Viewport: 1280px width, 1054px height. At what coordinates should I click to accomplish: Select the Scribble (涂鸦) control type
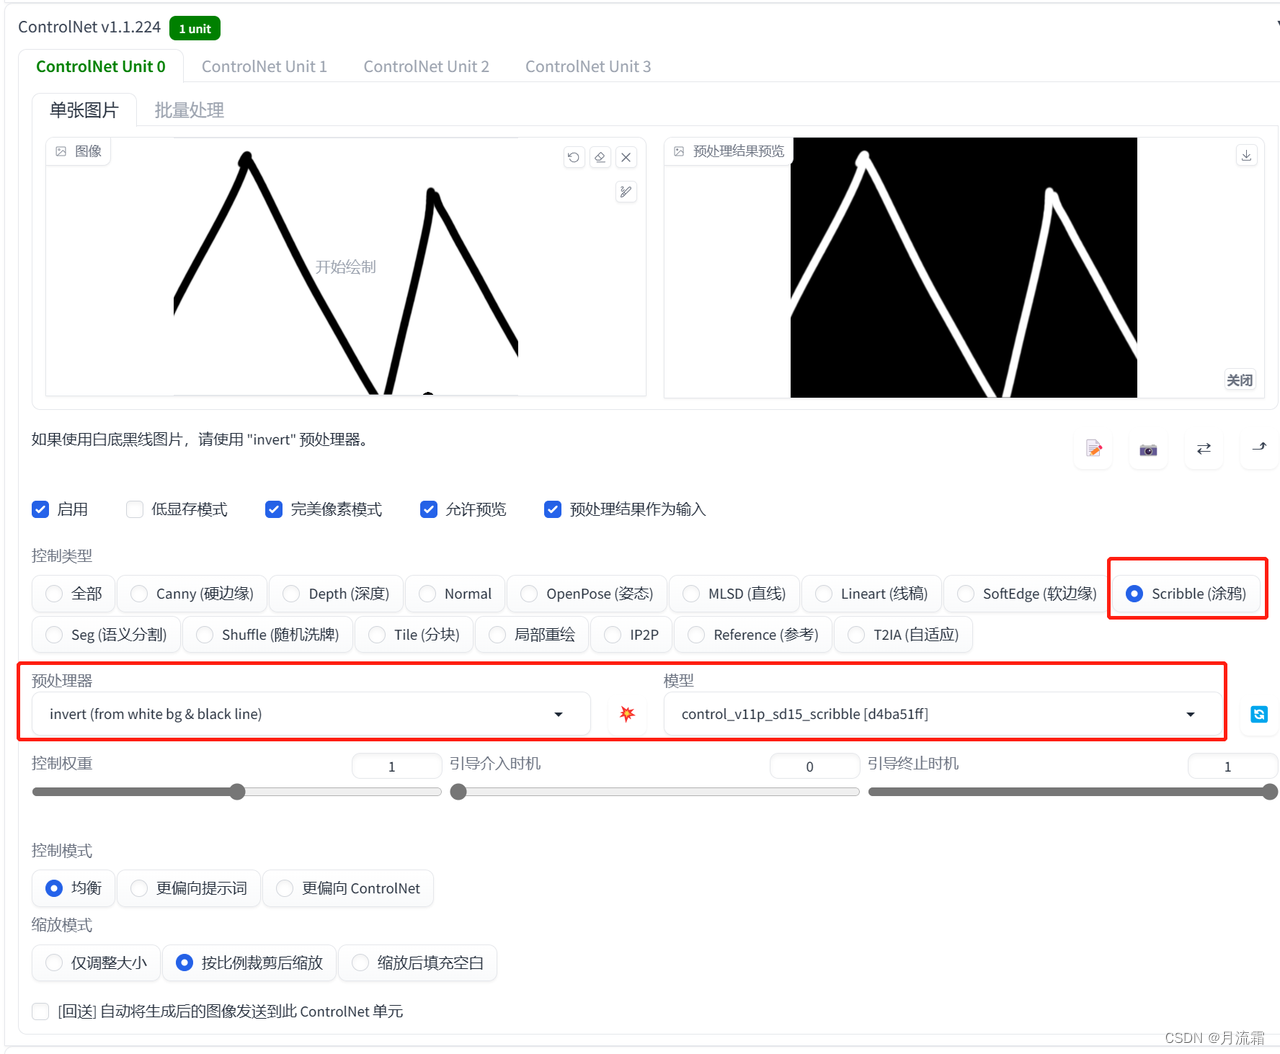[1186, 593]
